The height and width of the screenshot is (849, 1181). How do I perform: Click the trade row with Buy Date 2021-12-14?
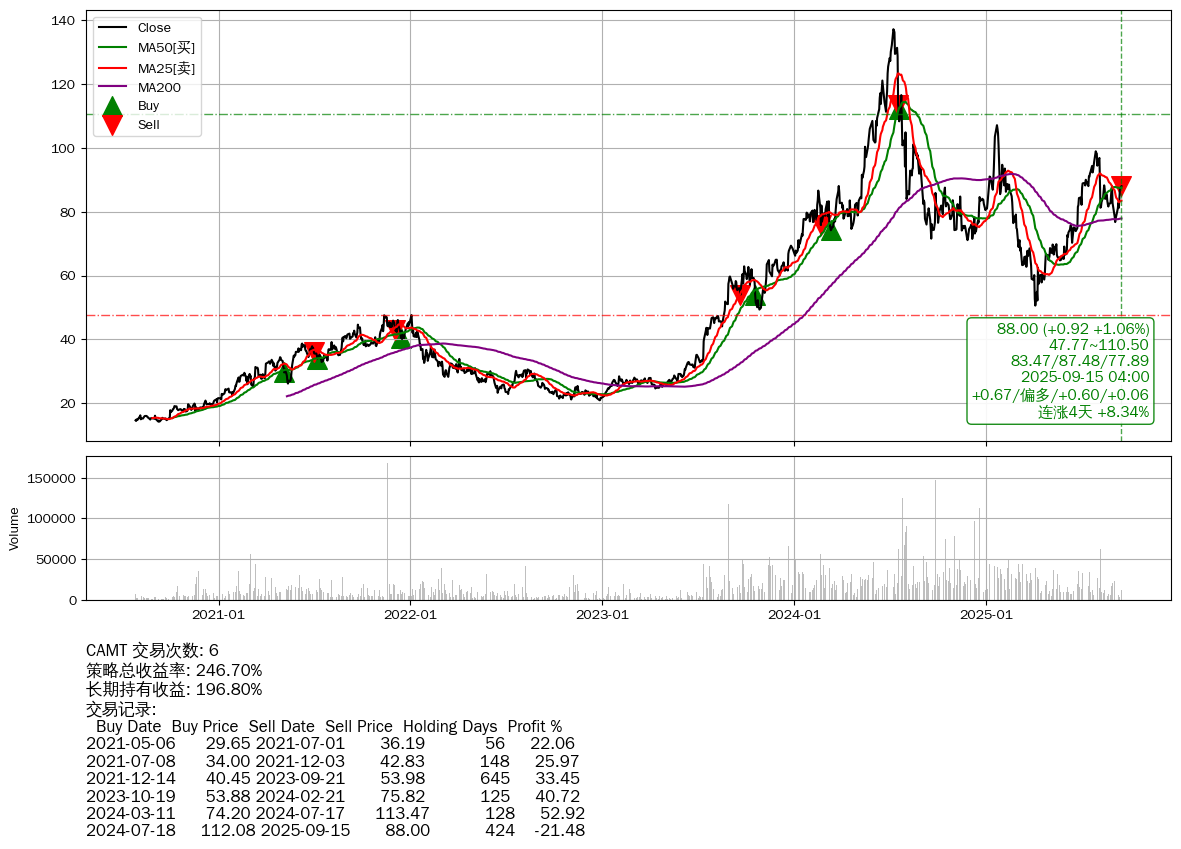tap(333, 778)
